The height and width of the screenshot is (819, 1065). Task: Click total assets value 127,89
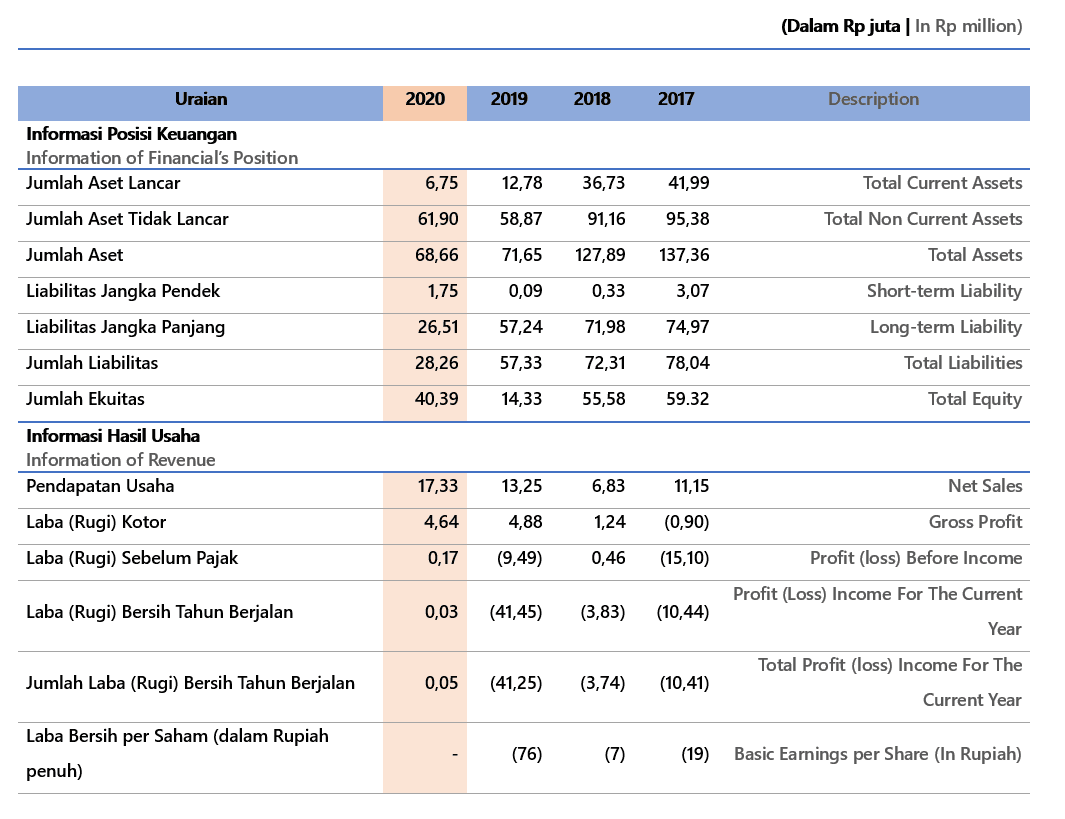click(600, 255)
